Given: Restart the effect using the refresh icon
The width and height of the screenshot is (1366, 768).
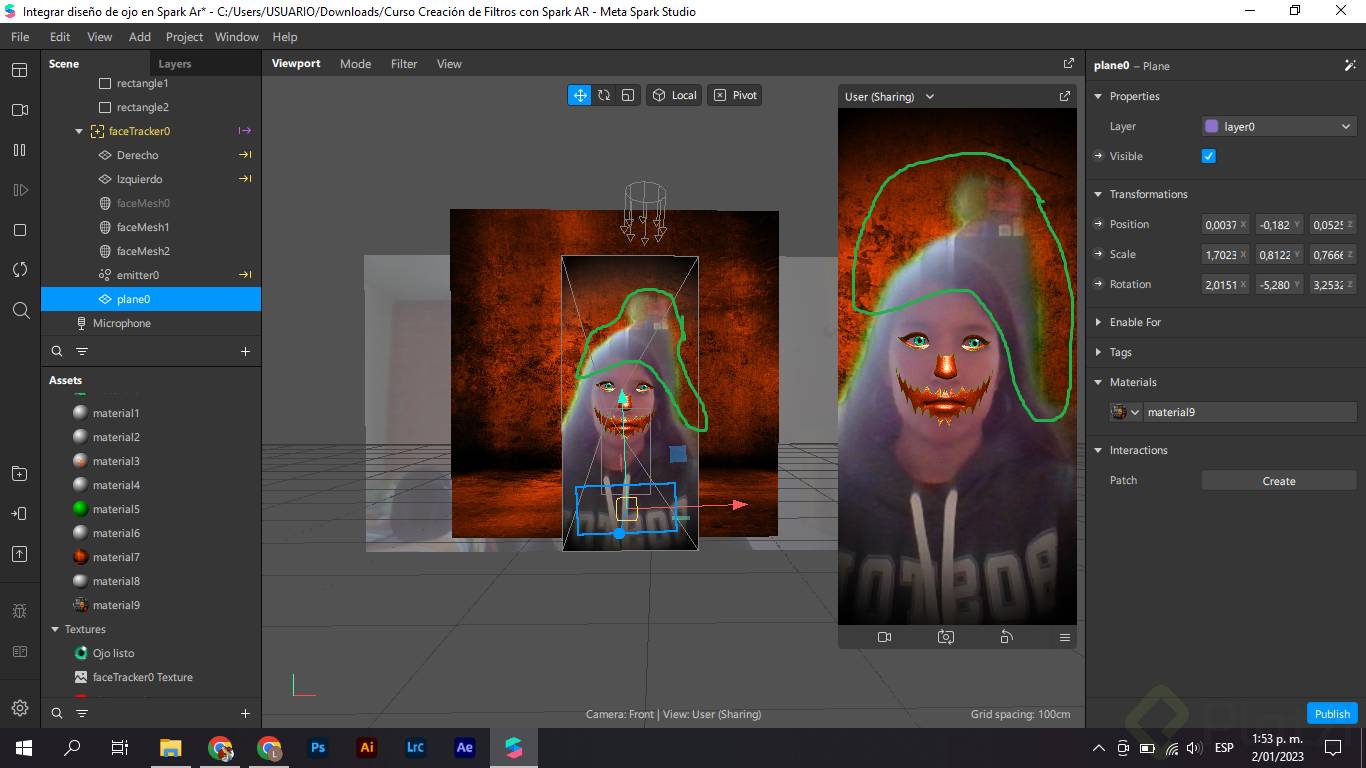Looking at the screenshot, I should (x=19, y=270).
